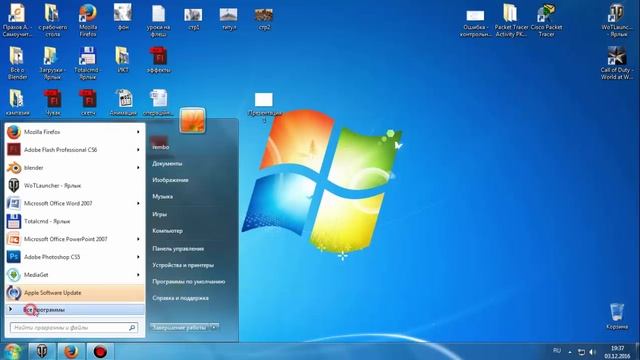Expand Mozilla Firefox jump list arrow

138,132
